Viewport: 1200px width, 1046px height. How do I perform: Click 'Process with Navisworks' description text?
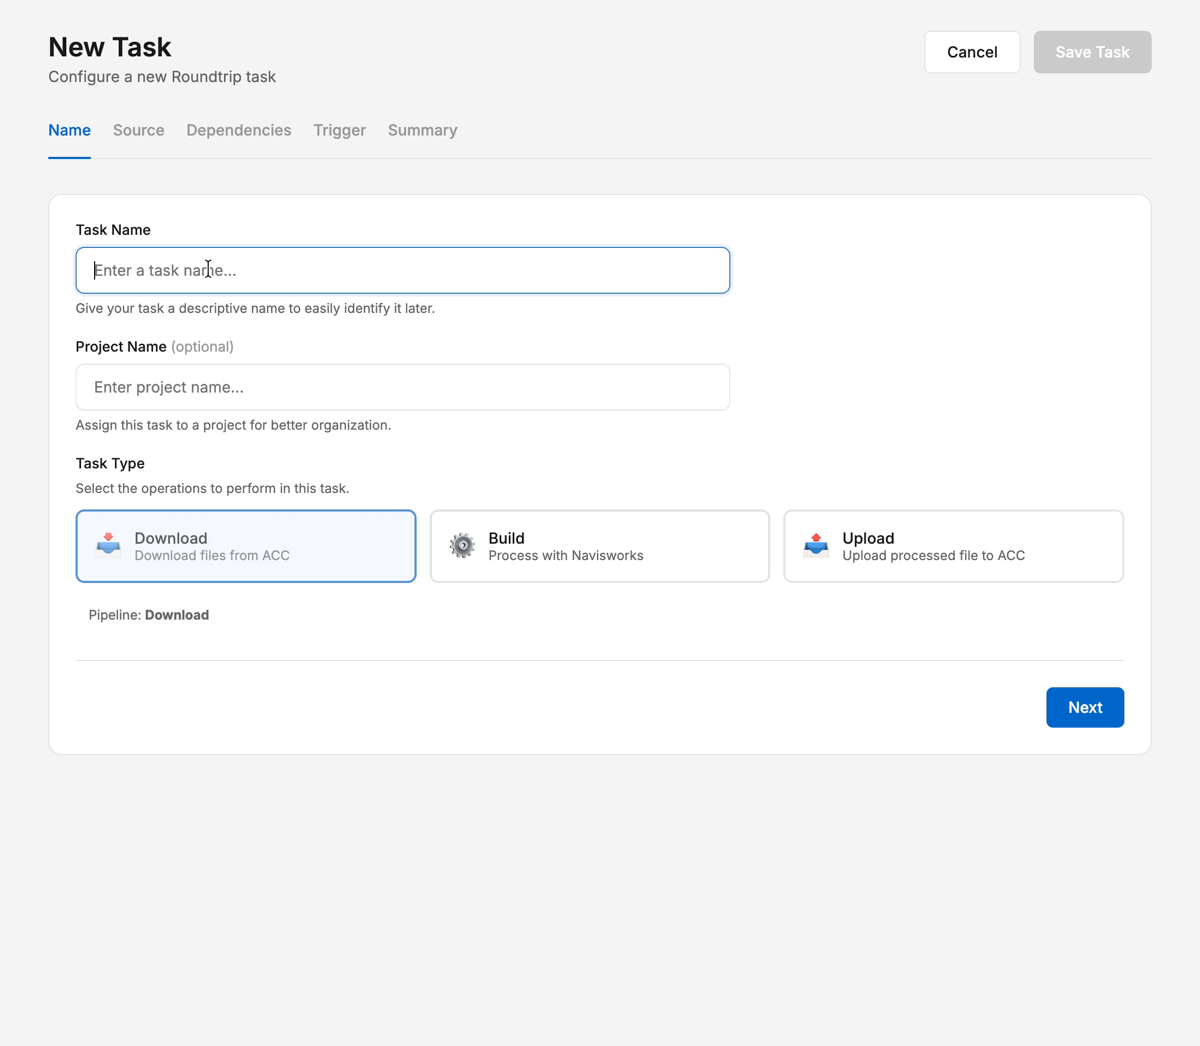pyautogui.click(x=565, y=556)
